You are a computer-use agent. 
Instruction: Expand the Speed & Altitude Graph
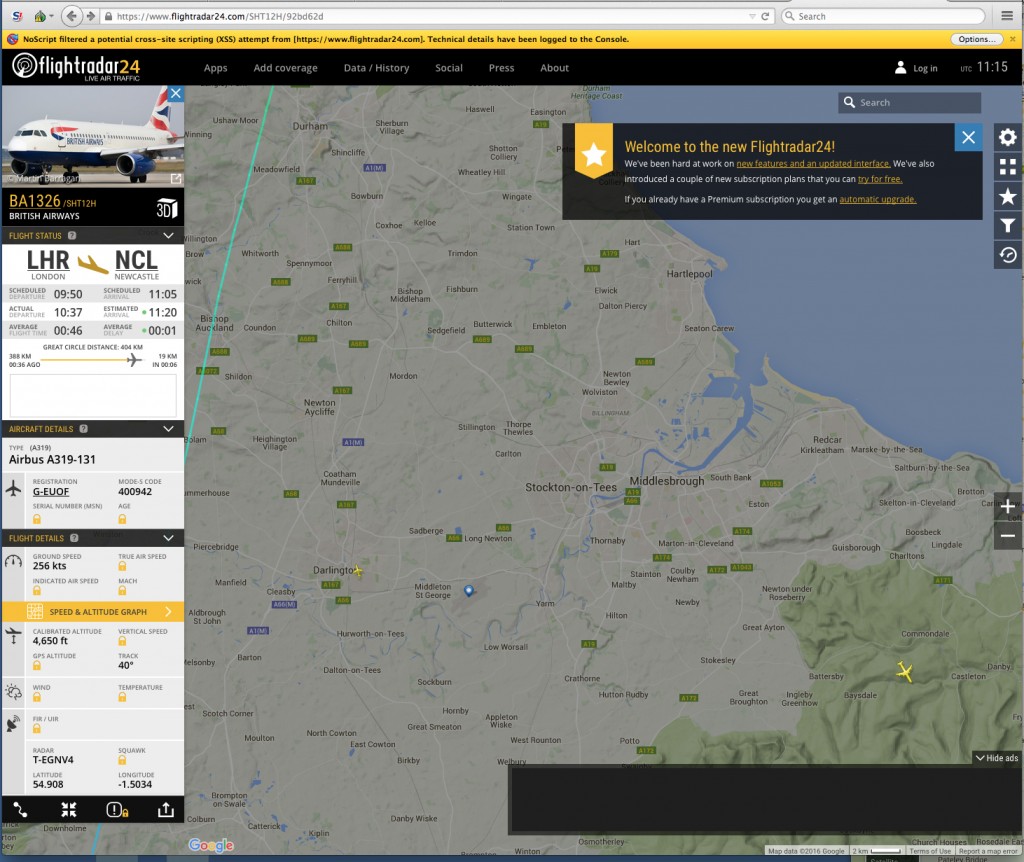click(x=93, y=612)
